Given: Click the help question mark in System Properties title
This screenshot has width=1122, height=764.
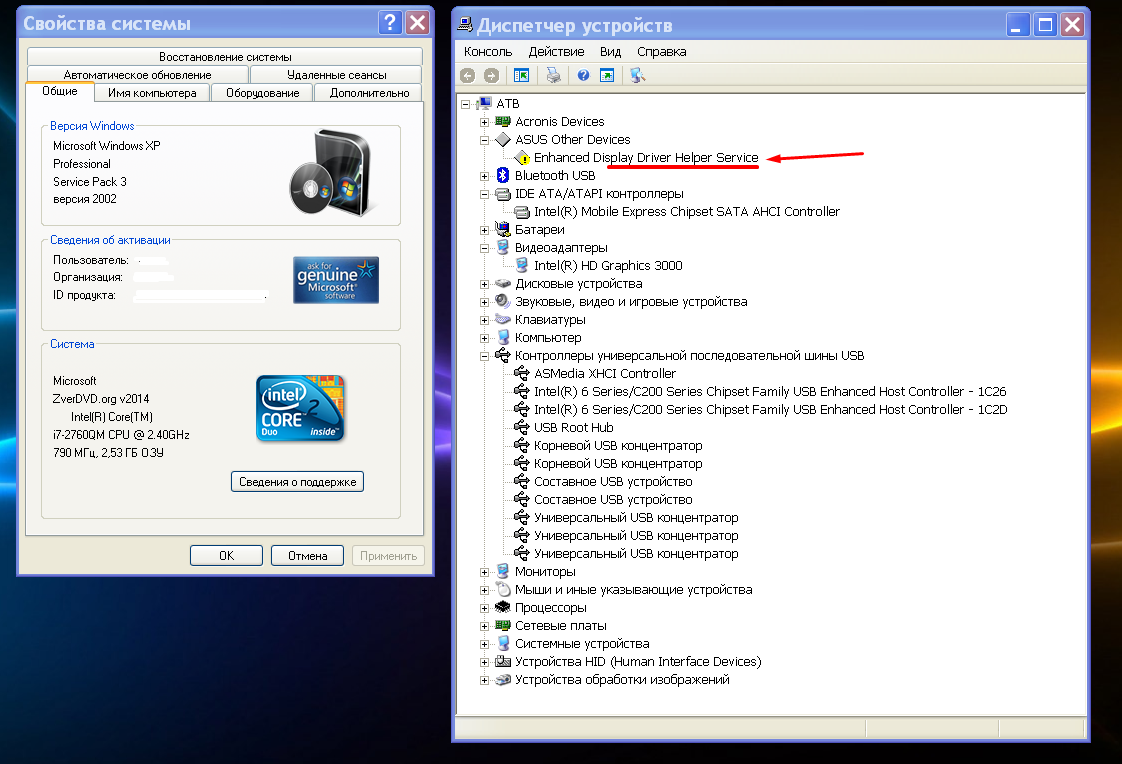Looking at the screenshot, I should [x=389, y=22].
